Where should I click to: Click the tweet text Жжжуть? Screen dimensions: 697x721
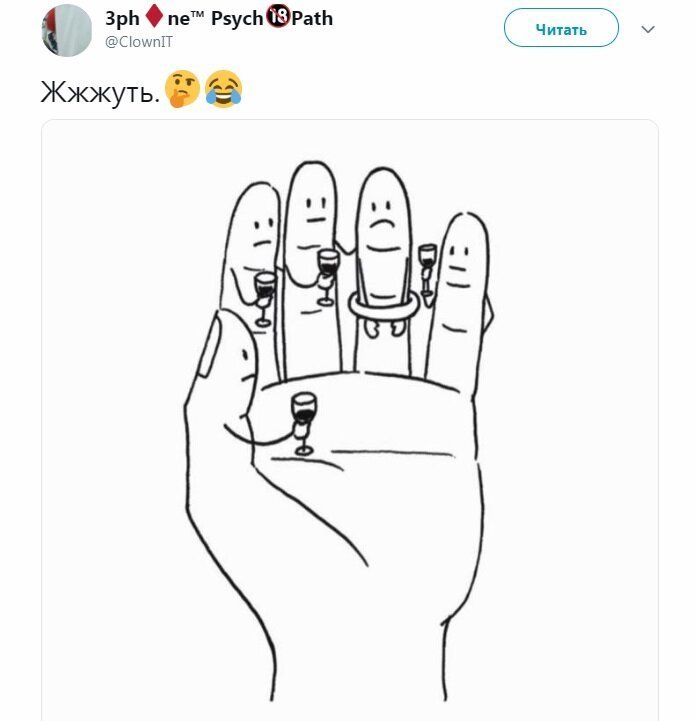tap(100, 92)
